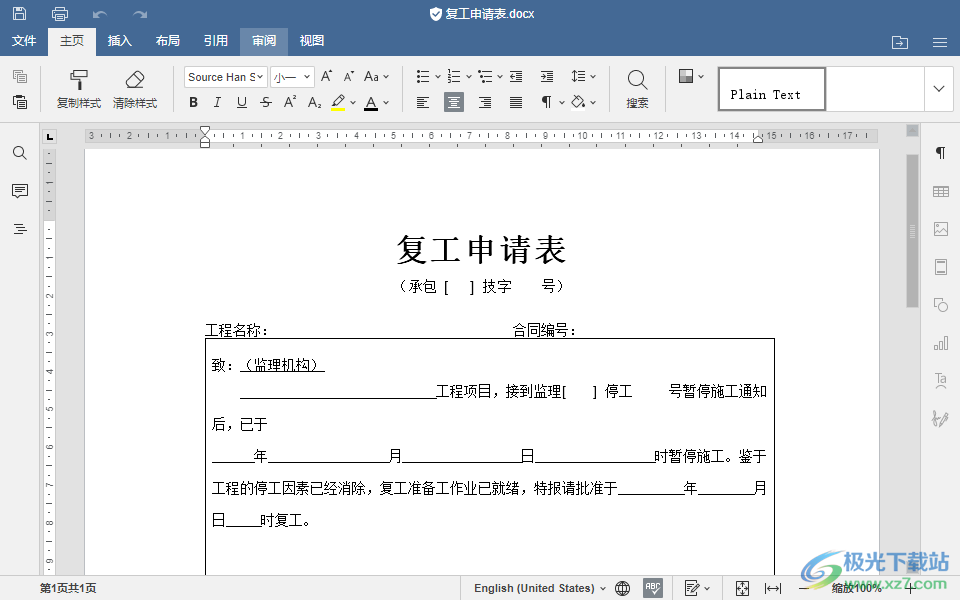Viewport: 960px width, 600px height.
Task: Toggle superscript formatting
Action: [x=290, y=102]
